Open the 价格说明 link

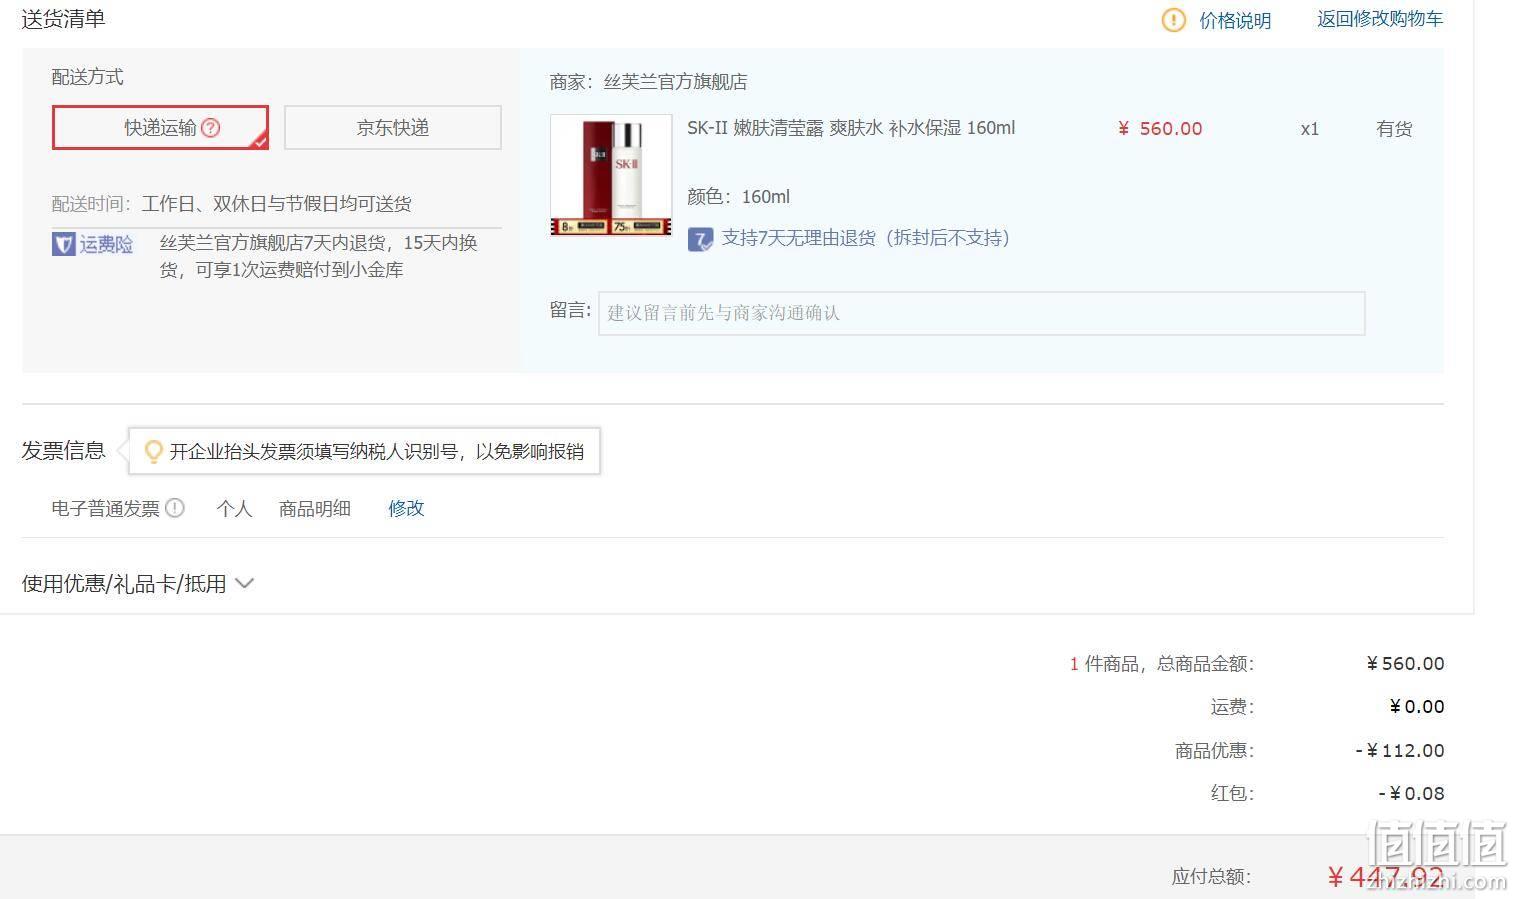[1235, 20]
